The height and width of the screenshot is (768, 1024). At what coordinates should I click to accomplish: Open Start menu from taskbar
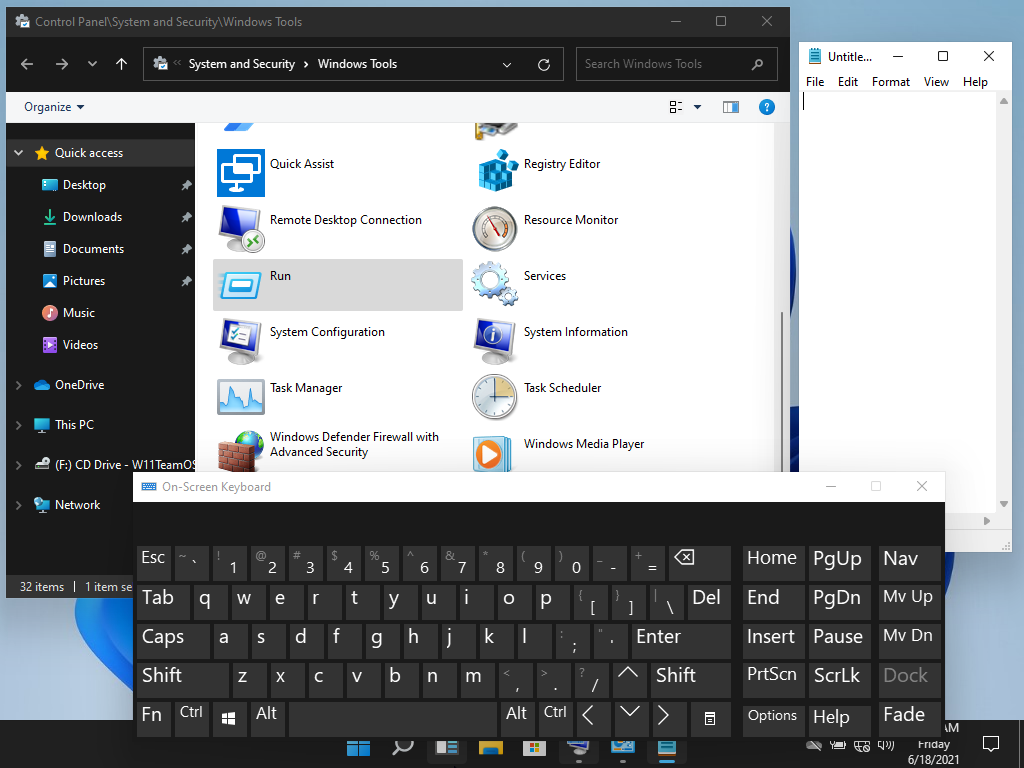click(359, 748)
